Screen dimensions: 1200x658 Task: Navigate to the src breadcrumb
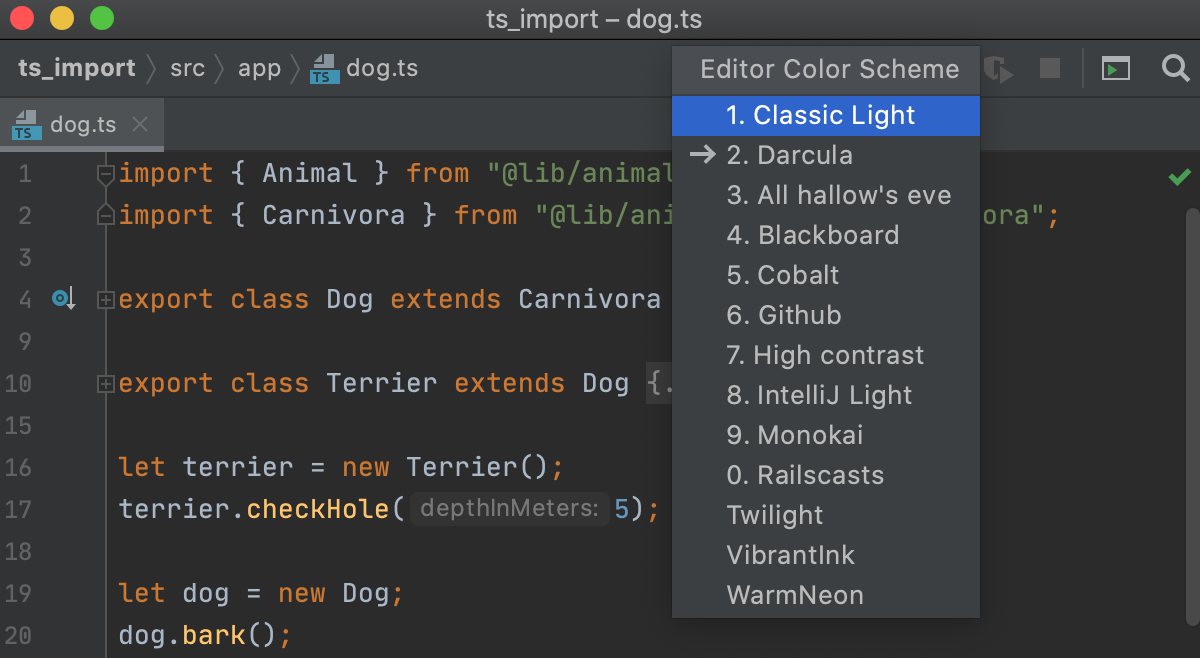(187, 68)
